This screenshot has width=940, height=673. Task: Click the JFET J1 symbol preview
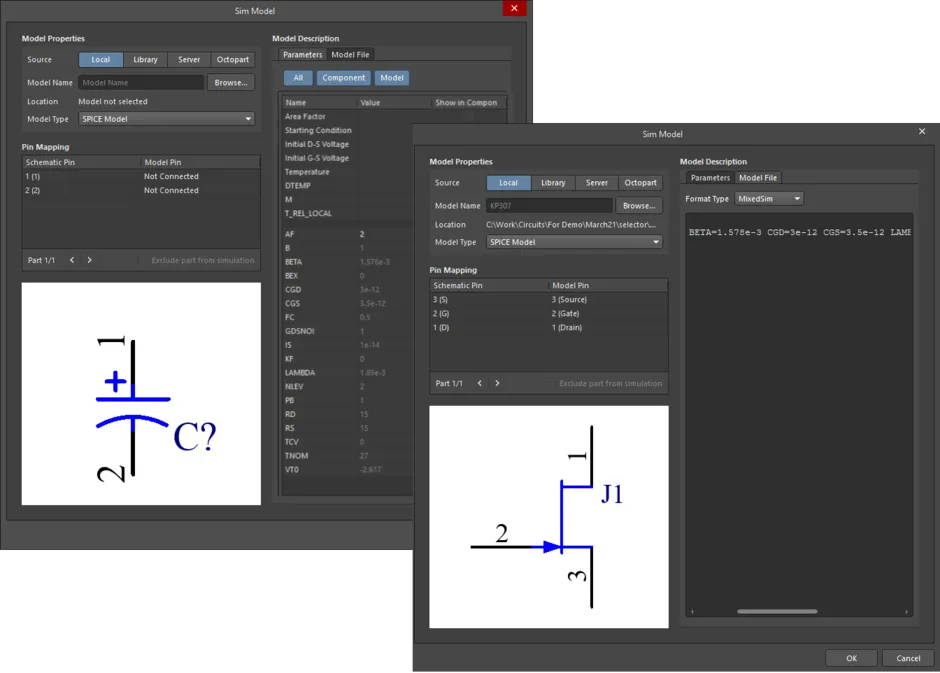point(549,517)
